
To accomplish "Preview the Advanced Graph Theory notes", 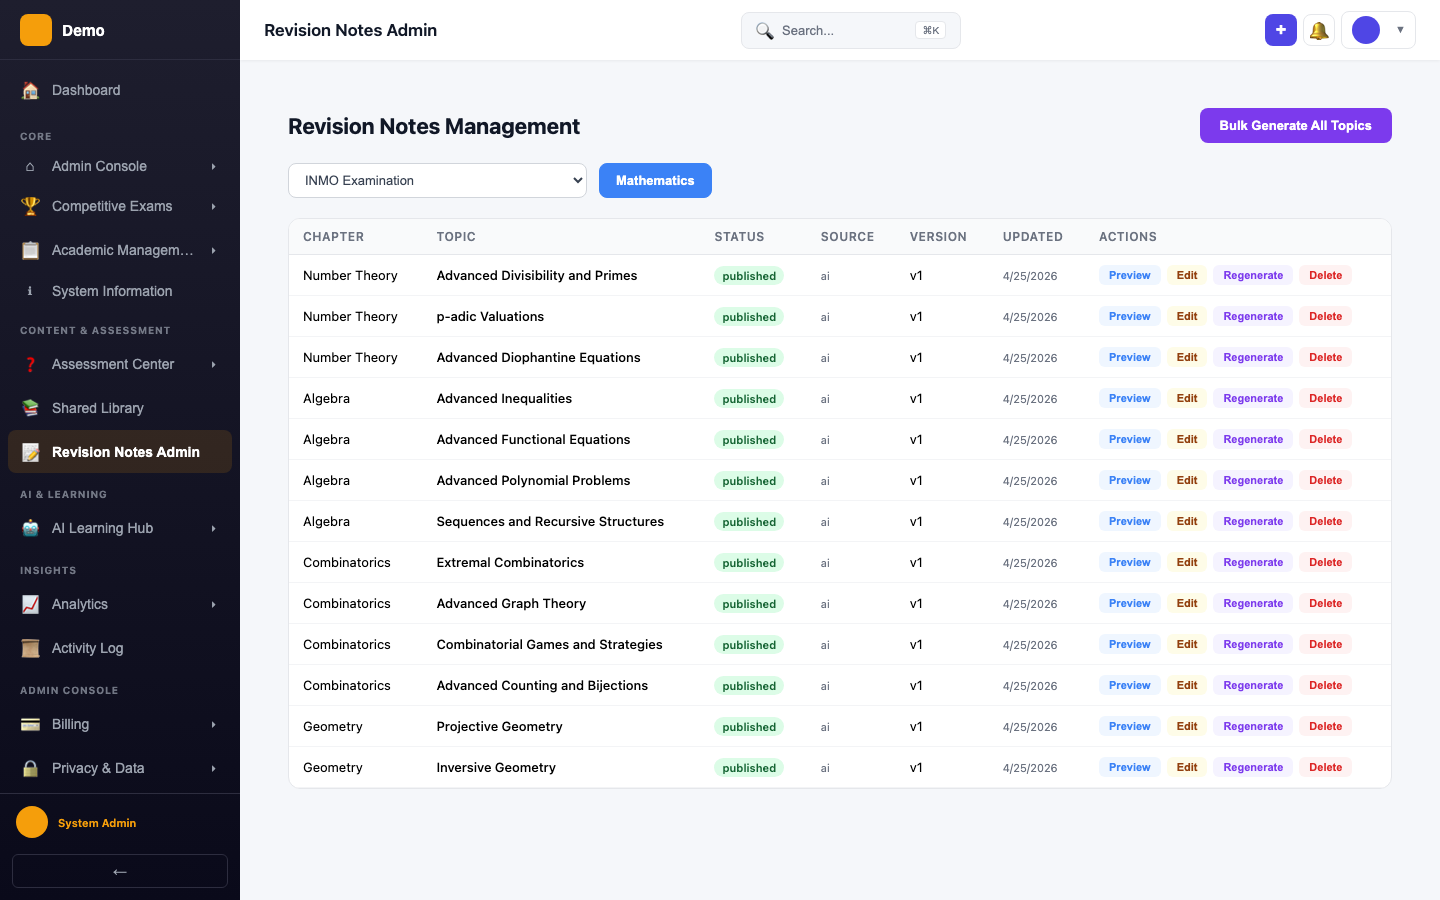I will (1129, 603).
